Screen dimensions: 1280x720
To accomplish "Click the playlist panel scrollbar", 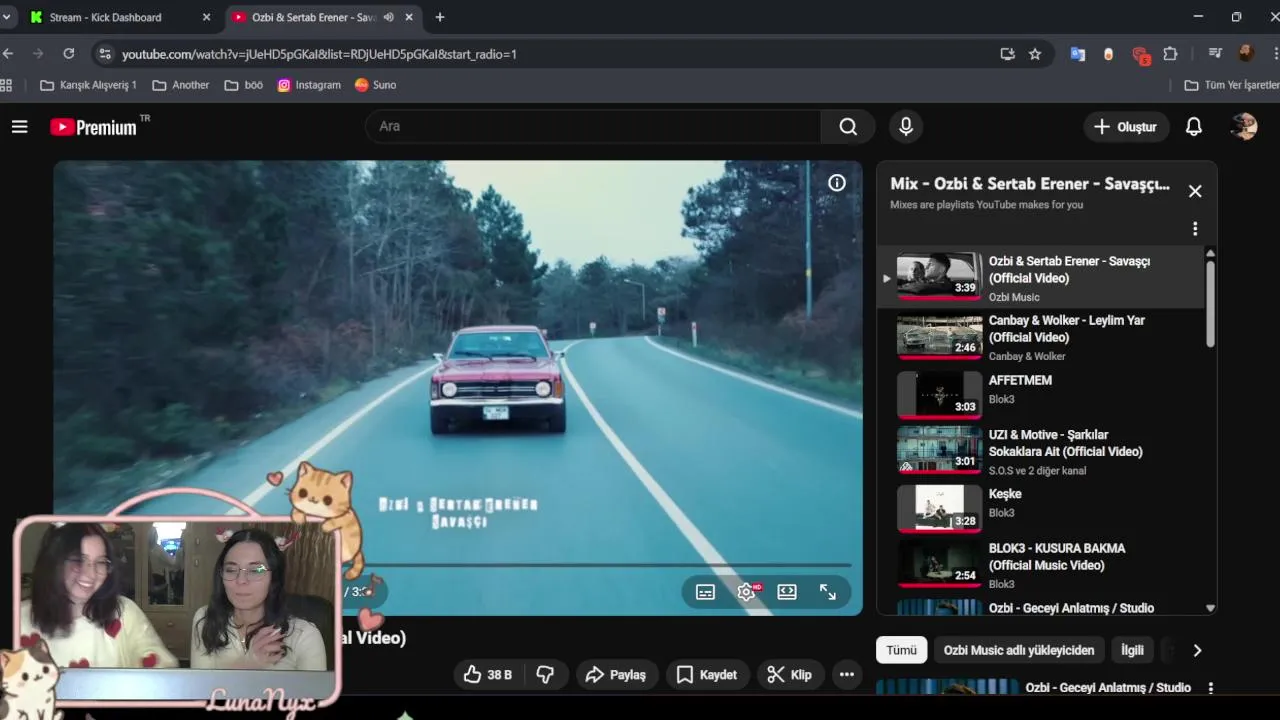I will (1210, 304).
